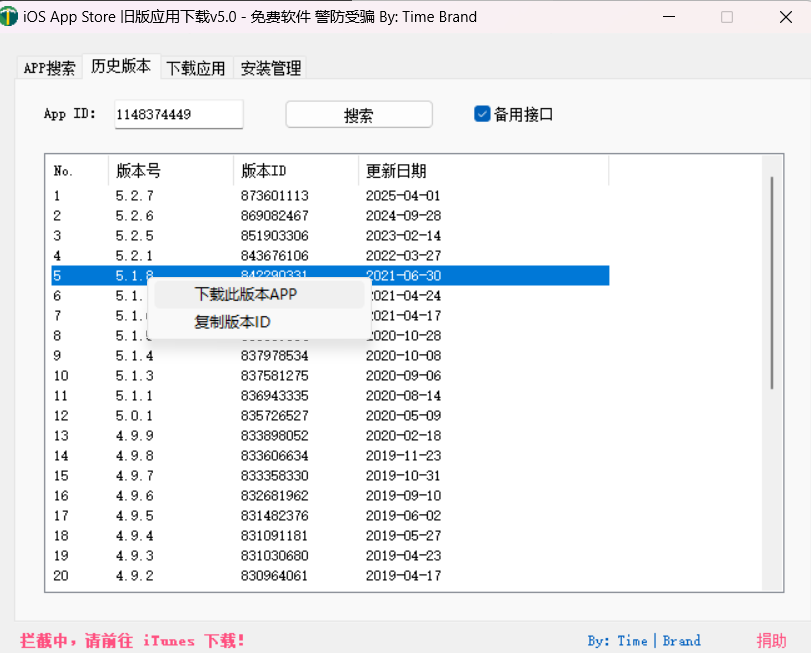The image size is (811, 653).
Task: Minimize the application window
Action: pos(669,17)
